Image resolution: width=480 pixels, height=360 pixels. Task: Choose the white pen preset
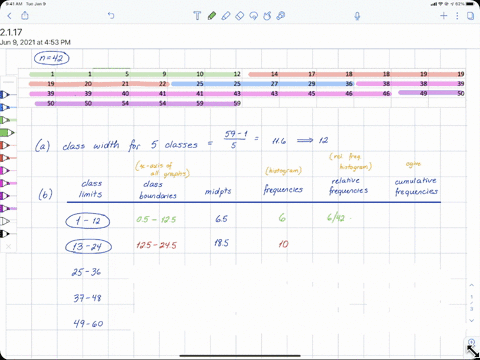tap(6, 221)
